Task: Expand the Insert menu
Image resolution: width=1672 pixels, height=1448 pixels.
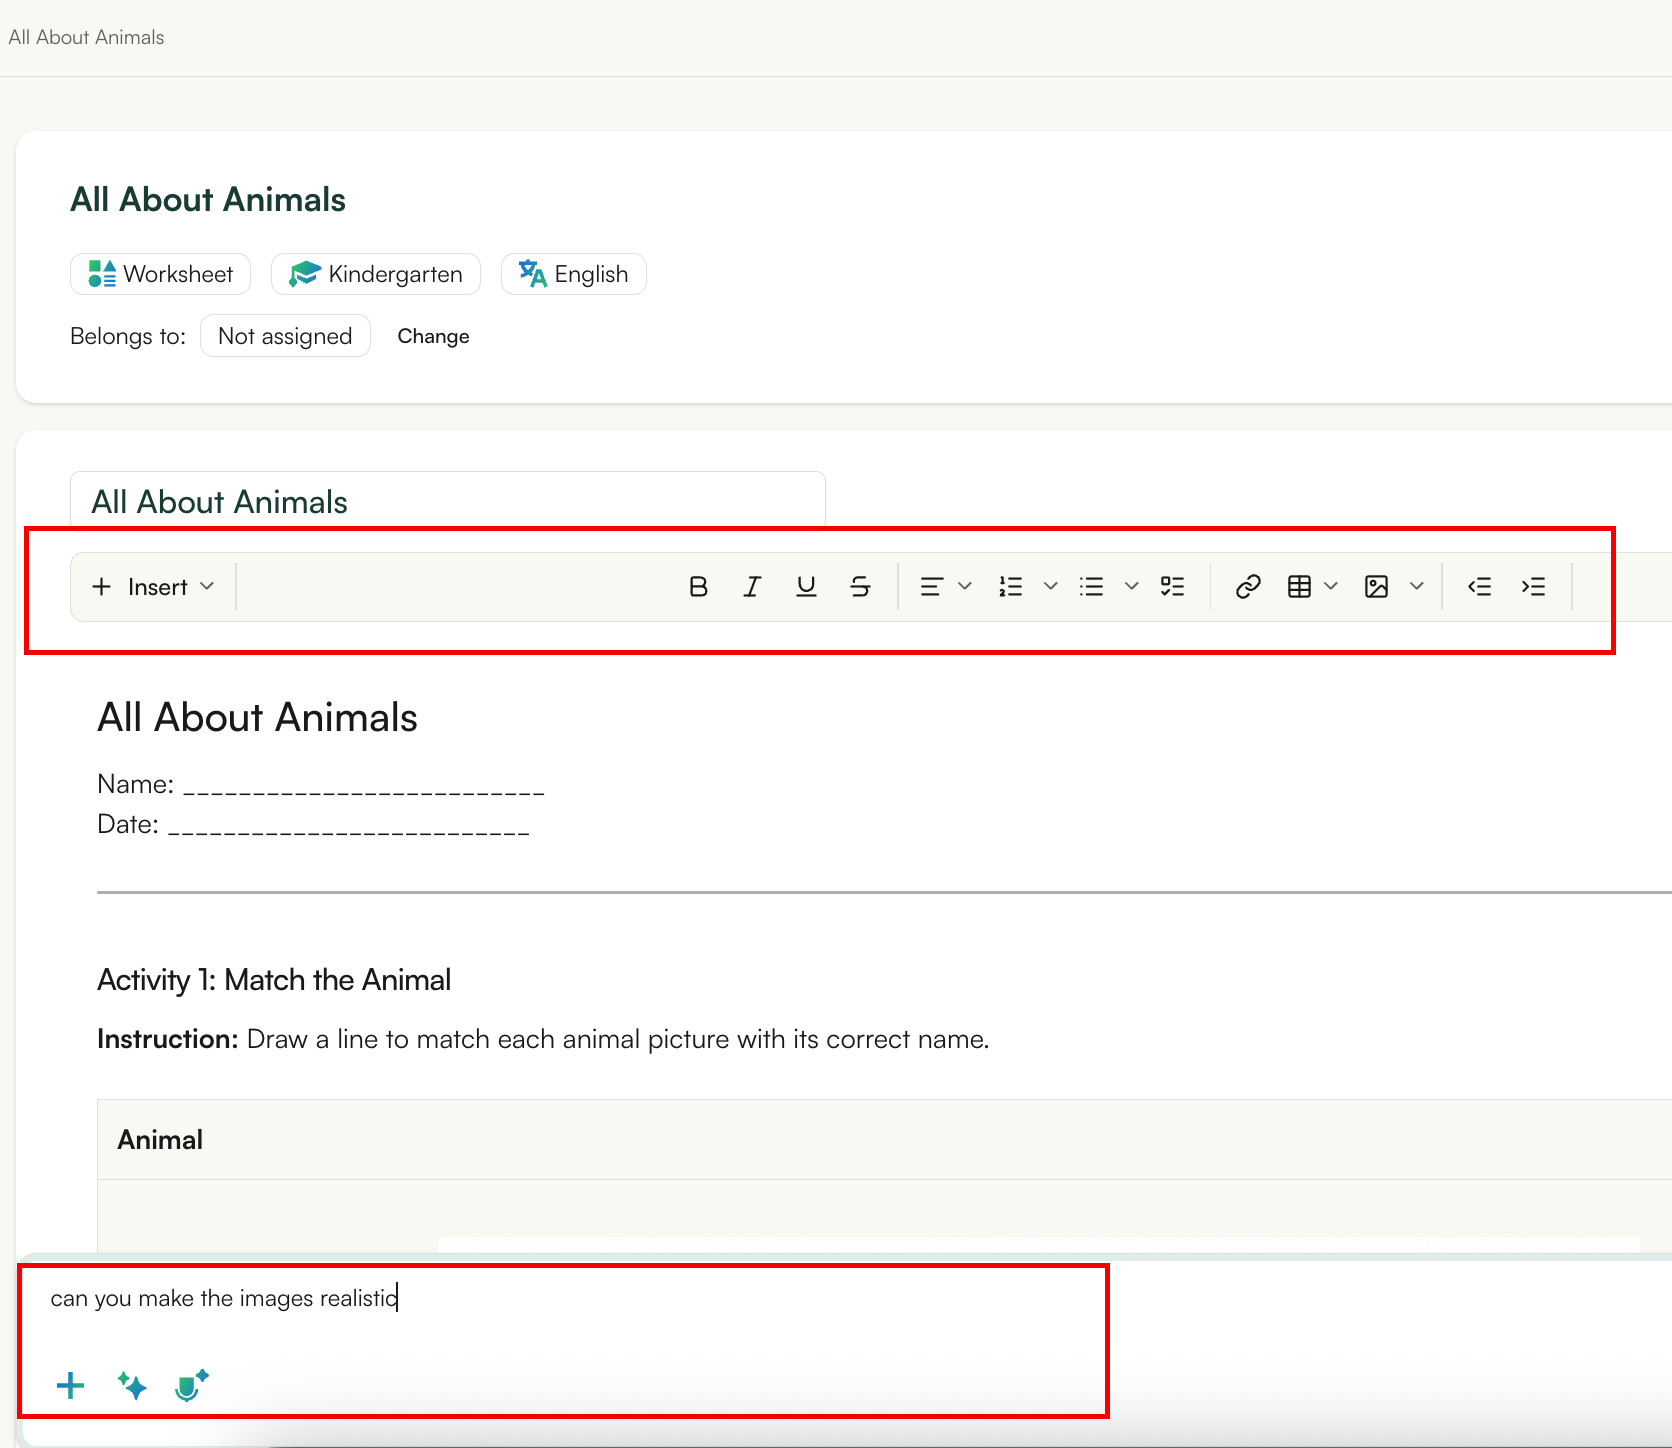Action: point(153,586)
